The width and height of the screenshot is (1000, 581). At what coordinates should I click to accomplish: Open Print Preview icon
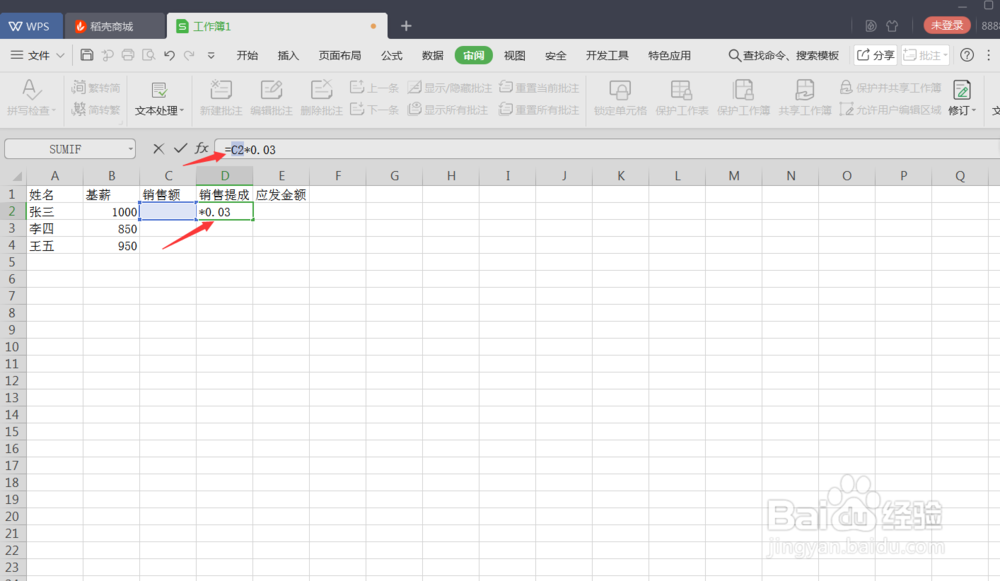click(x=149, y=55)
